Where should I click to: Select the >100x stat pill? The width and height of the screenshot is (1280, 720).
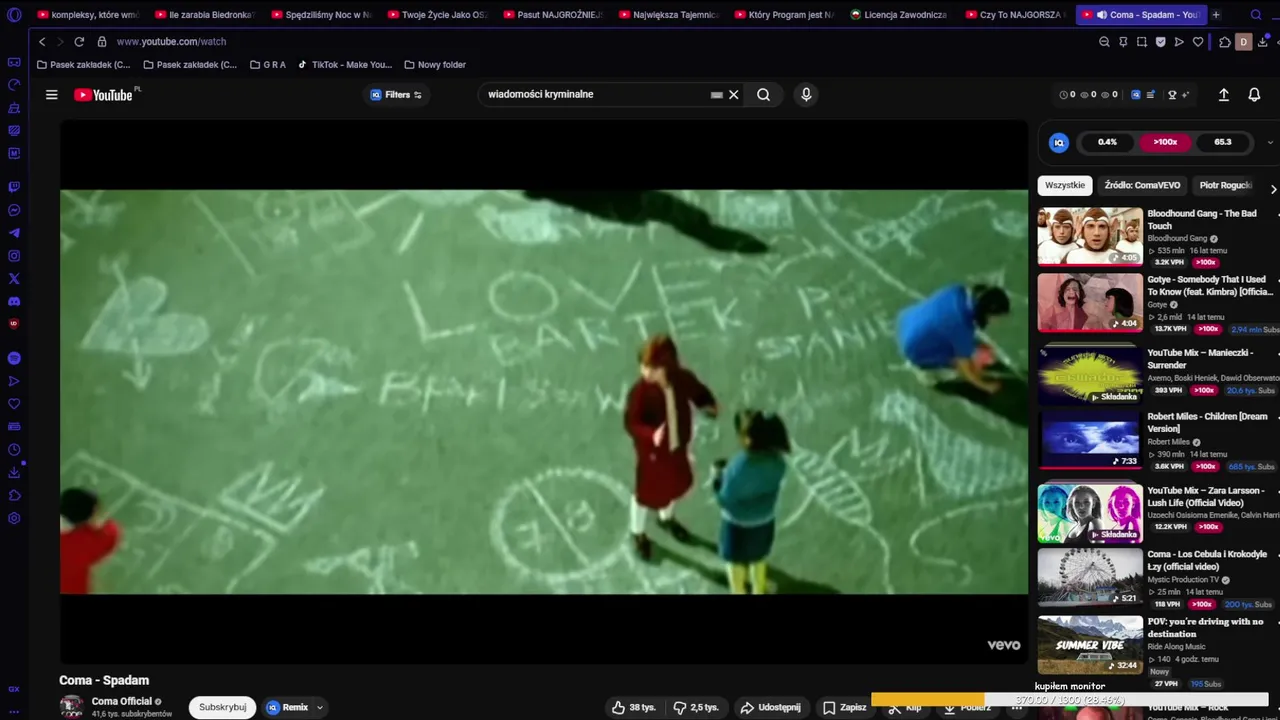1165,142
